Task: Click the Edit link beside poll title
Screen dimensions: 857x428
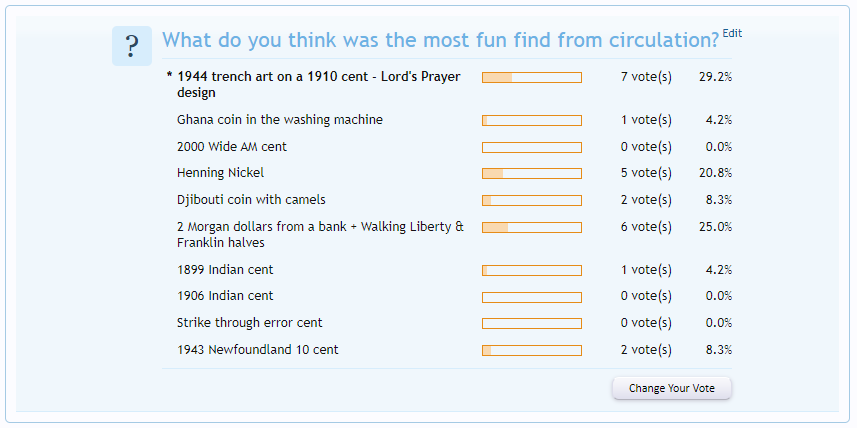Action: (x=732, y=33)
